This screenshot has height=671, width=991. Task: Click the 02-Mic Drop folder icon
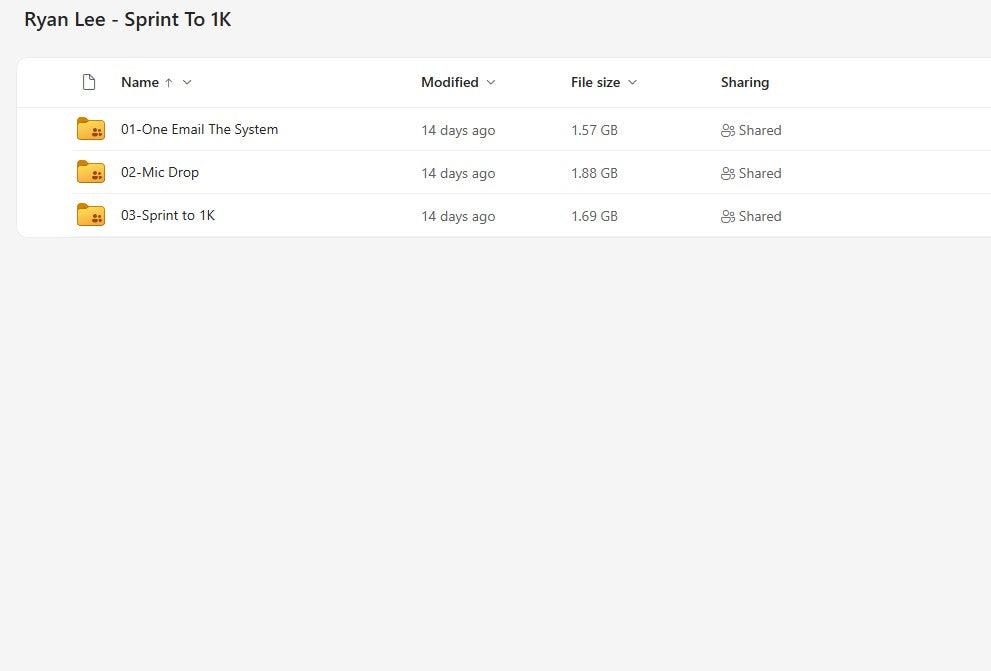pos(91,172)
